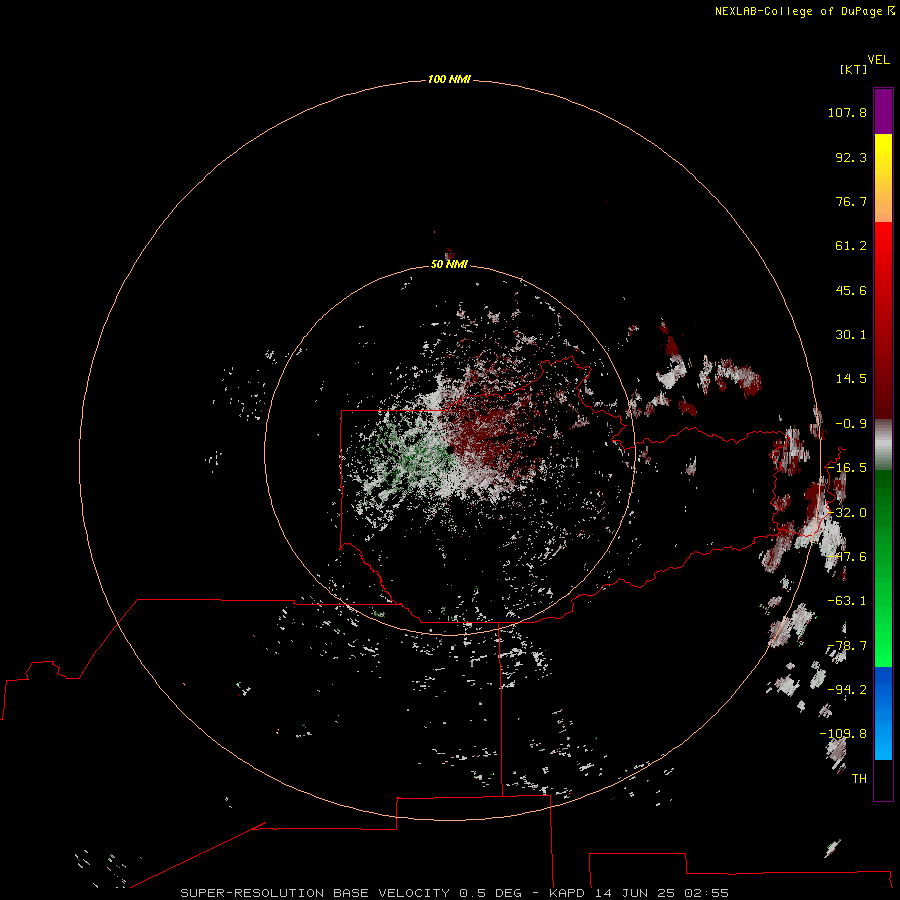This screenshot has width=900, height=900.
Task: Click the 50 NMI range ring label
Action: [x=449, y=264]
